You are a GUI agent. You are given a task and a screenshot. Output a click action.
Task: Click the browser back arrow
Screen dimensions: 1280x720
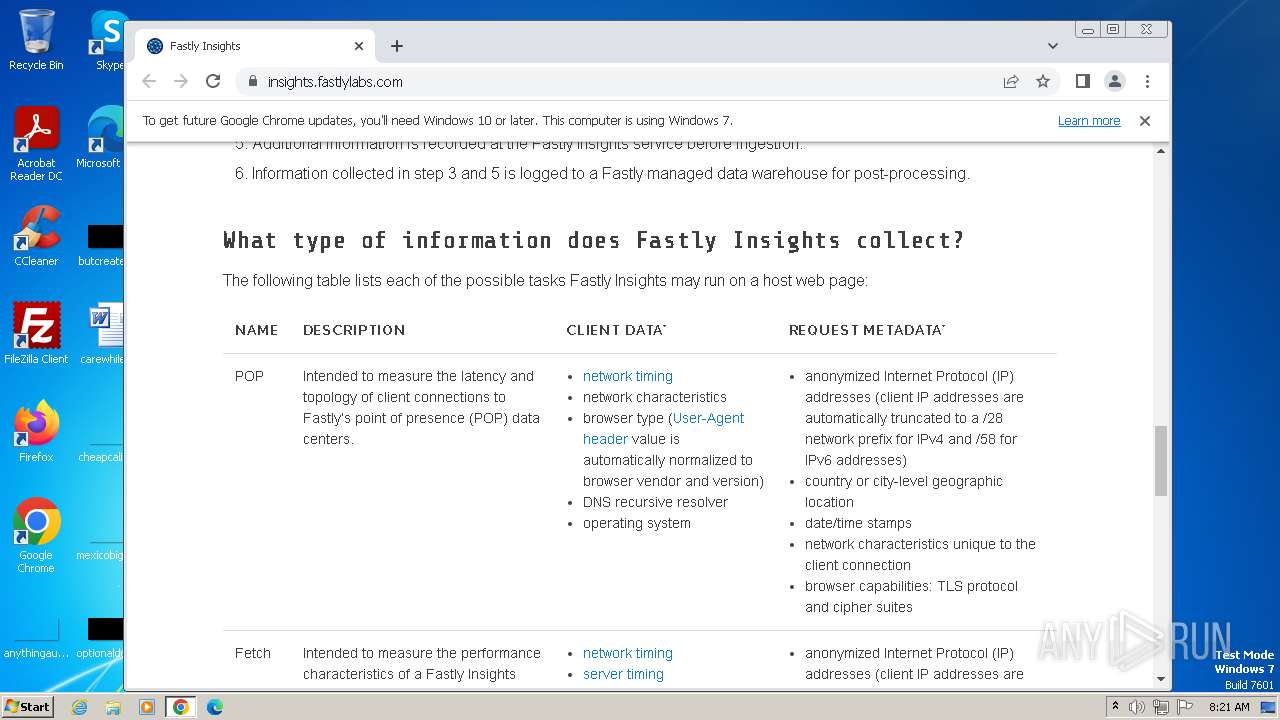pos(149,82)
